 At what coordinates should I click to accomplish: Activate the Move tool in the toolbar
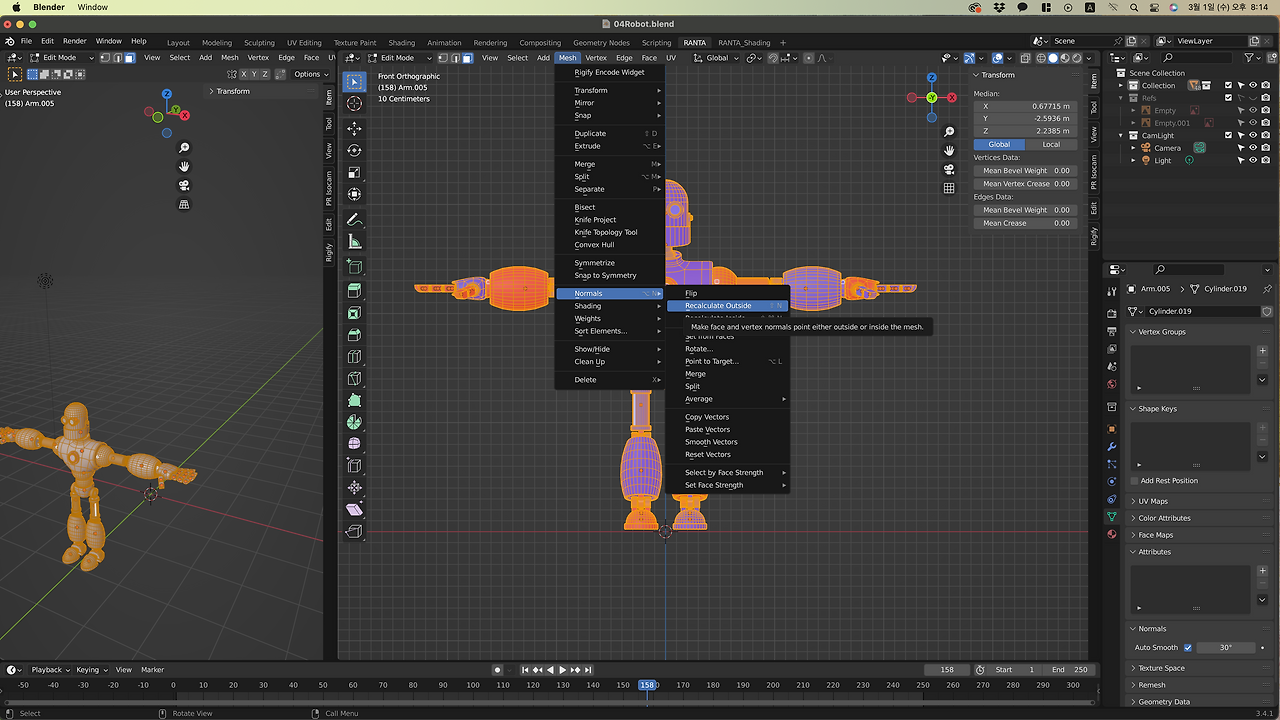[x=354, y=128]
